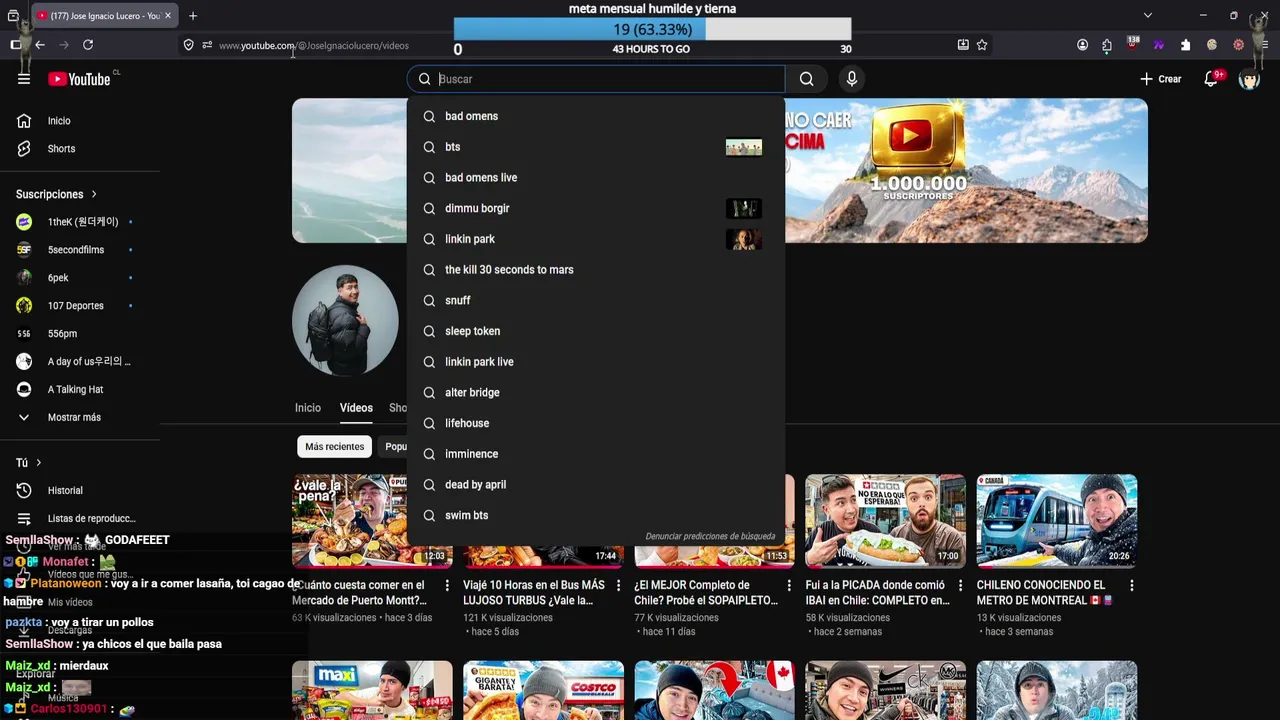The width and height of the screenshot is (1280, 720).
Task: Open options for Bus TURBUS video
Action: [x=618, y=585]
